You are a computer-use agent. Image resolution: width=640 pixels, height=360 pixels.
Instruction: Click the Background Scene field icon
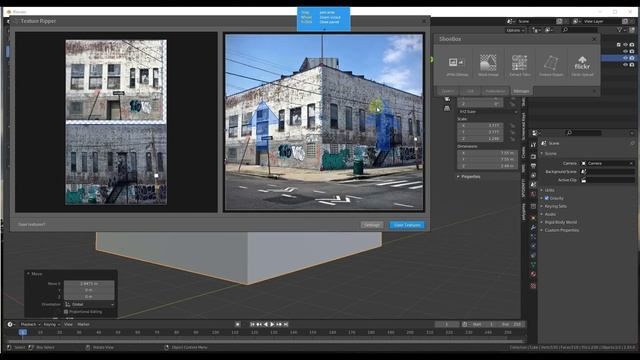tap(584, 171)
